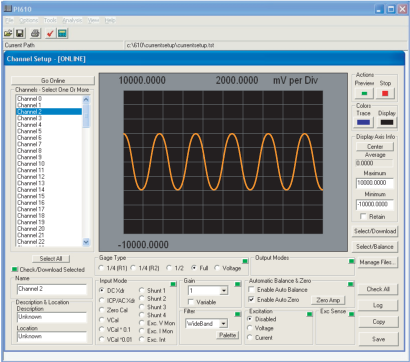Stop acquisition with the red button

click(x=385, y=93)
